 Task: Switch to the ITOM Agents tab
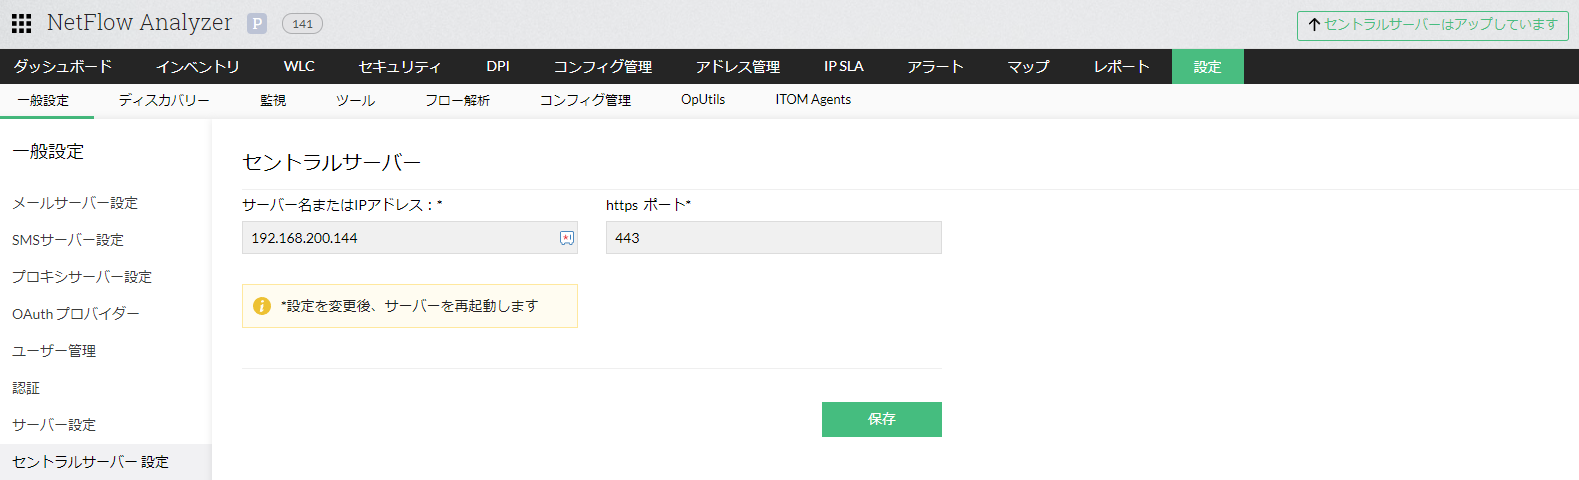point(813,100)
